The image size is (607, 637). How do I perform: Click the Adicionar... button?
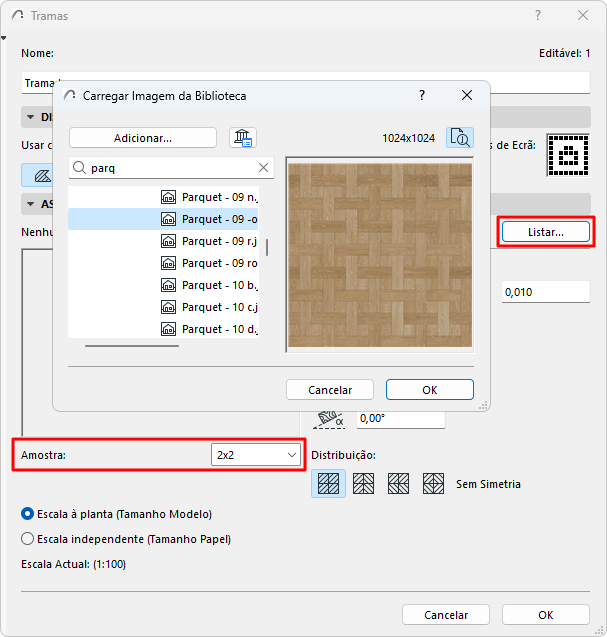point(143,138)
